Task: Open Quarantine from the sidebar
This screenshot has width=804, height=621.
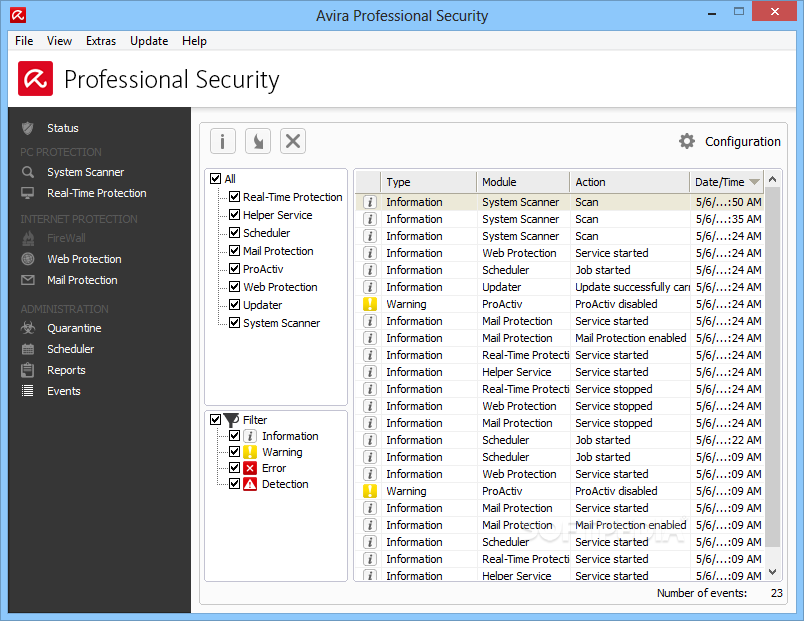Action: coord(74,328)
